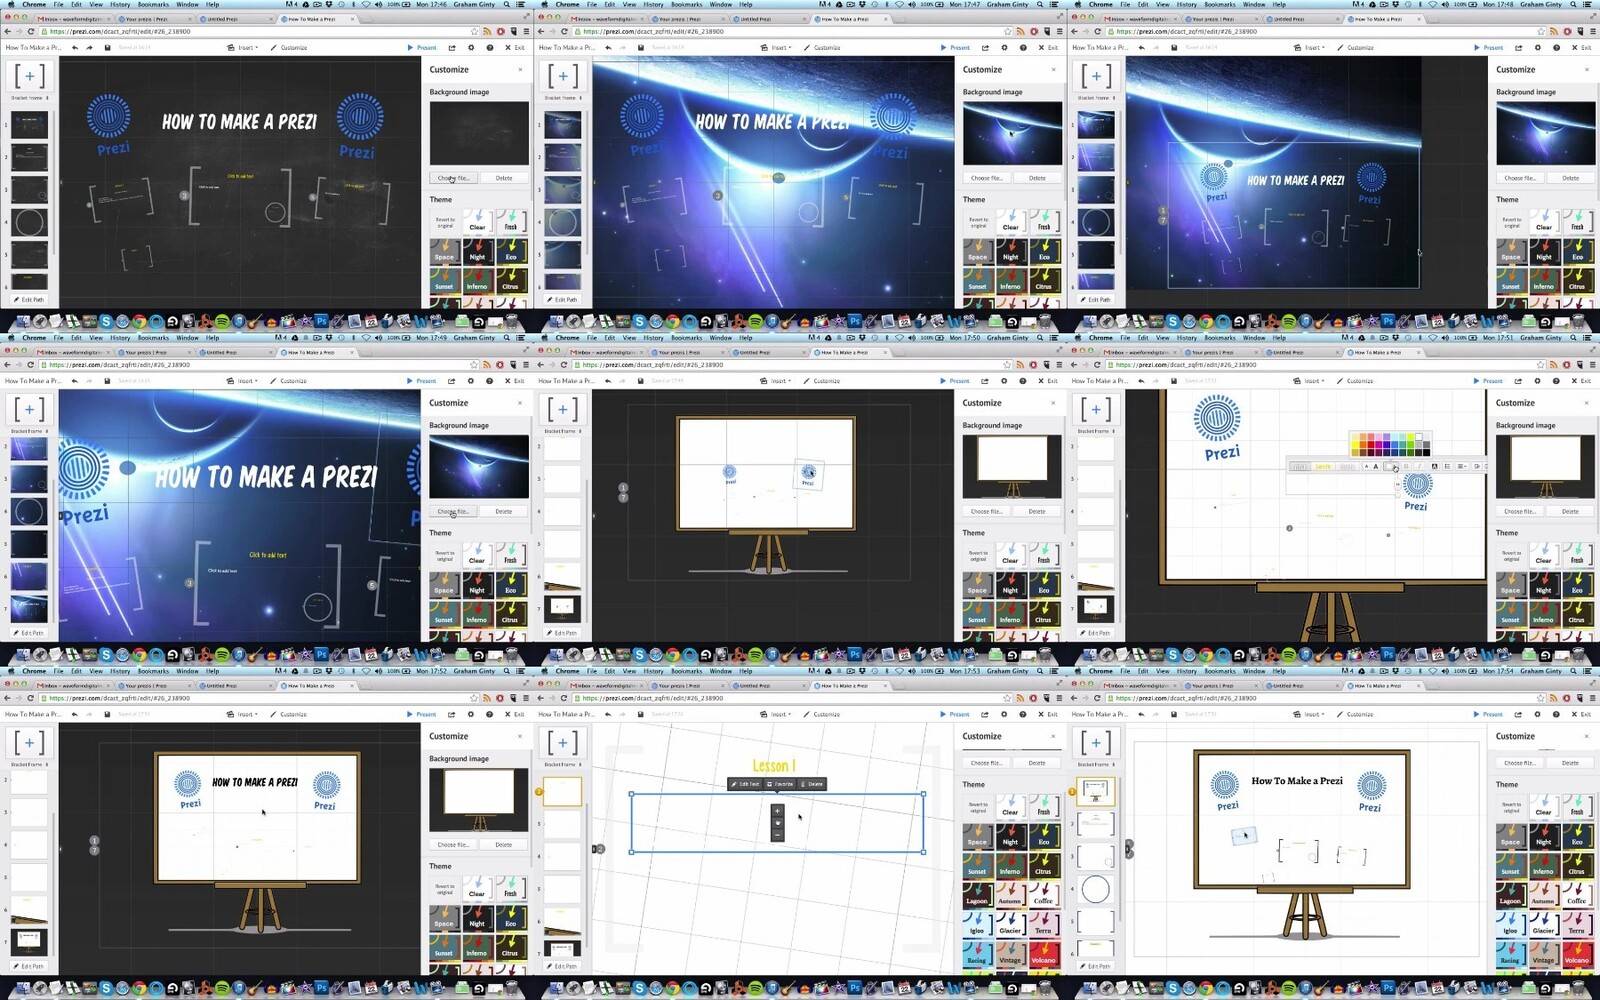The height and width of the screenshot is (1000, 1600).
Task: Click the share icon in the 17:48 screenshot
Action: (x=1518, y=47)
